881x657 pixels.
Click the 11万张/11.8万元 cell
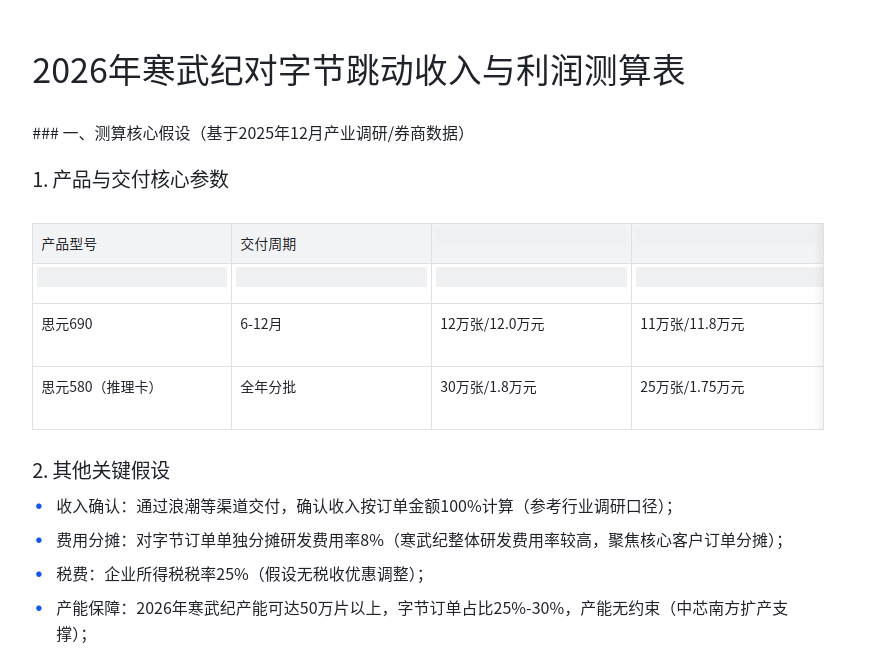point(692,324)
